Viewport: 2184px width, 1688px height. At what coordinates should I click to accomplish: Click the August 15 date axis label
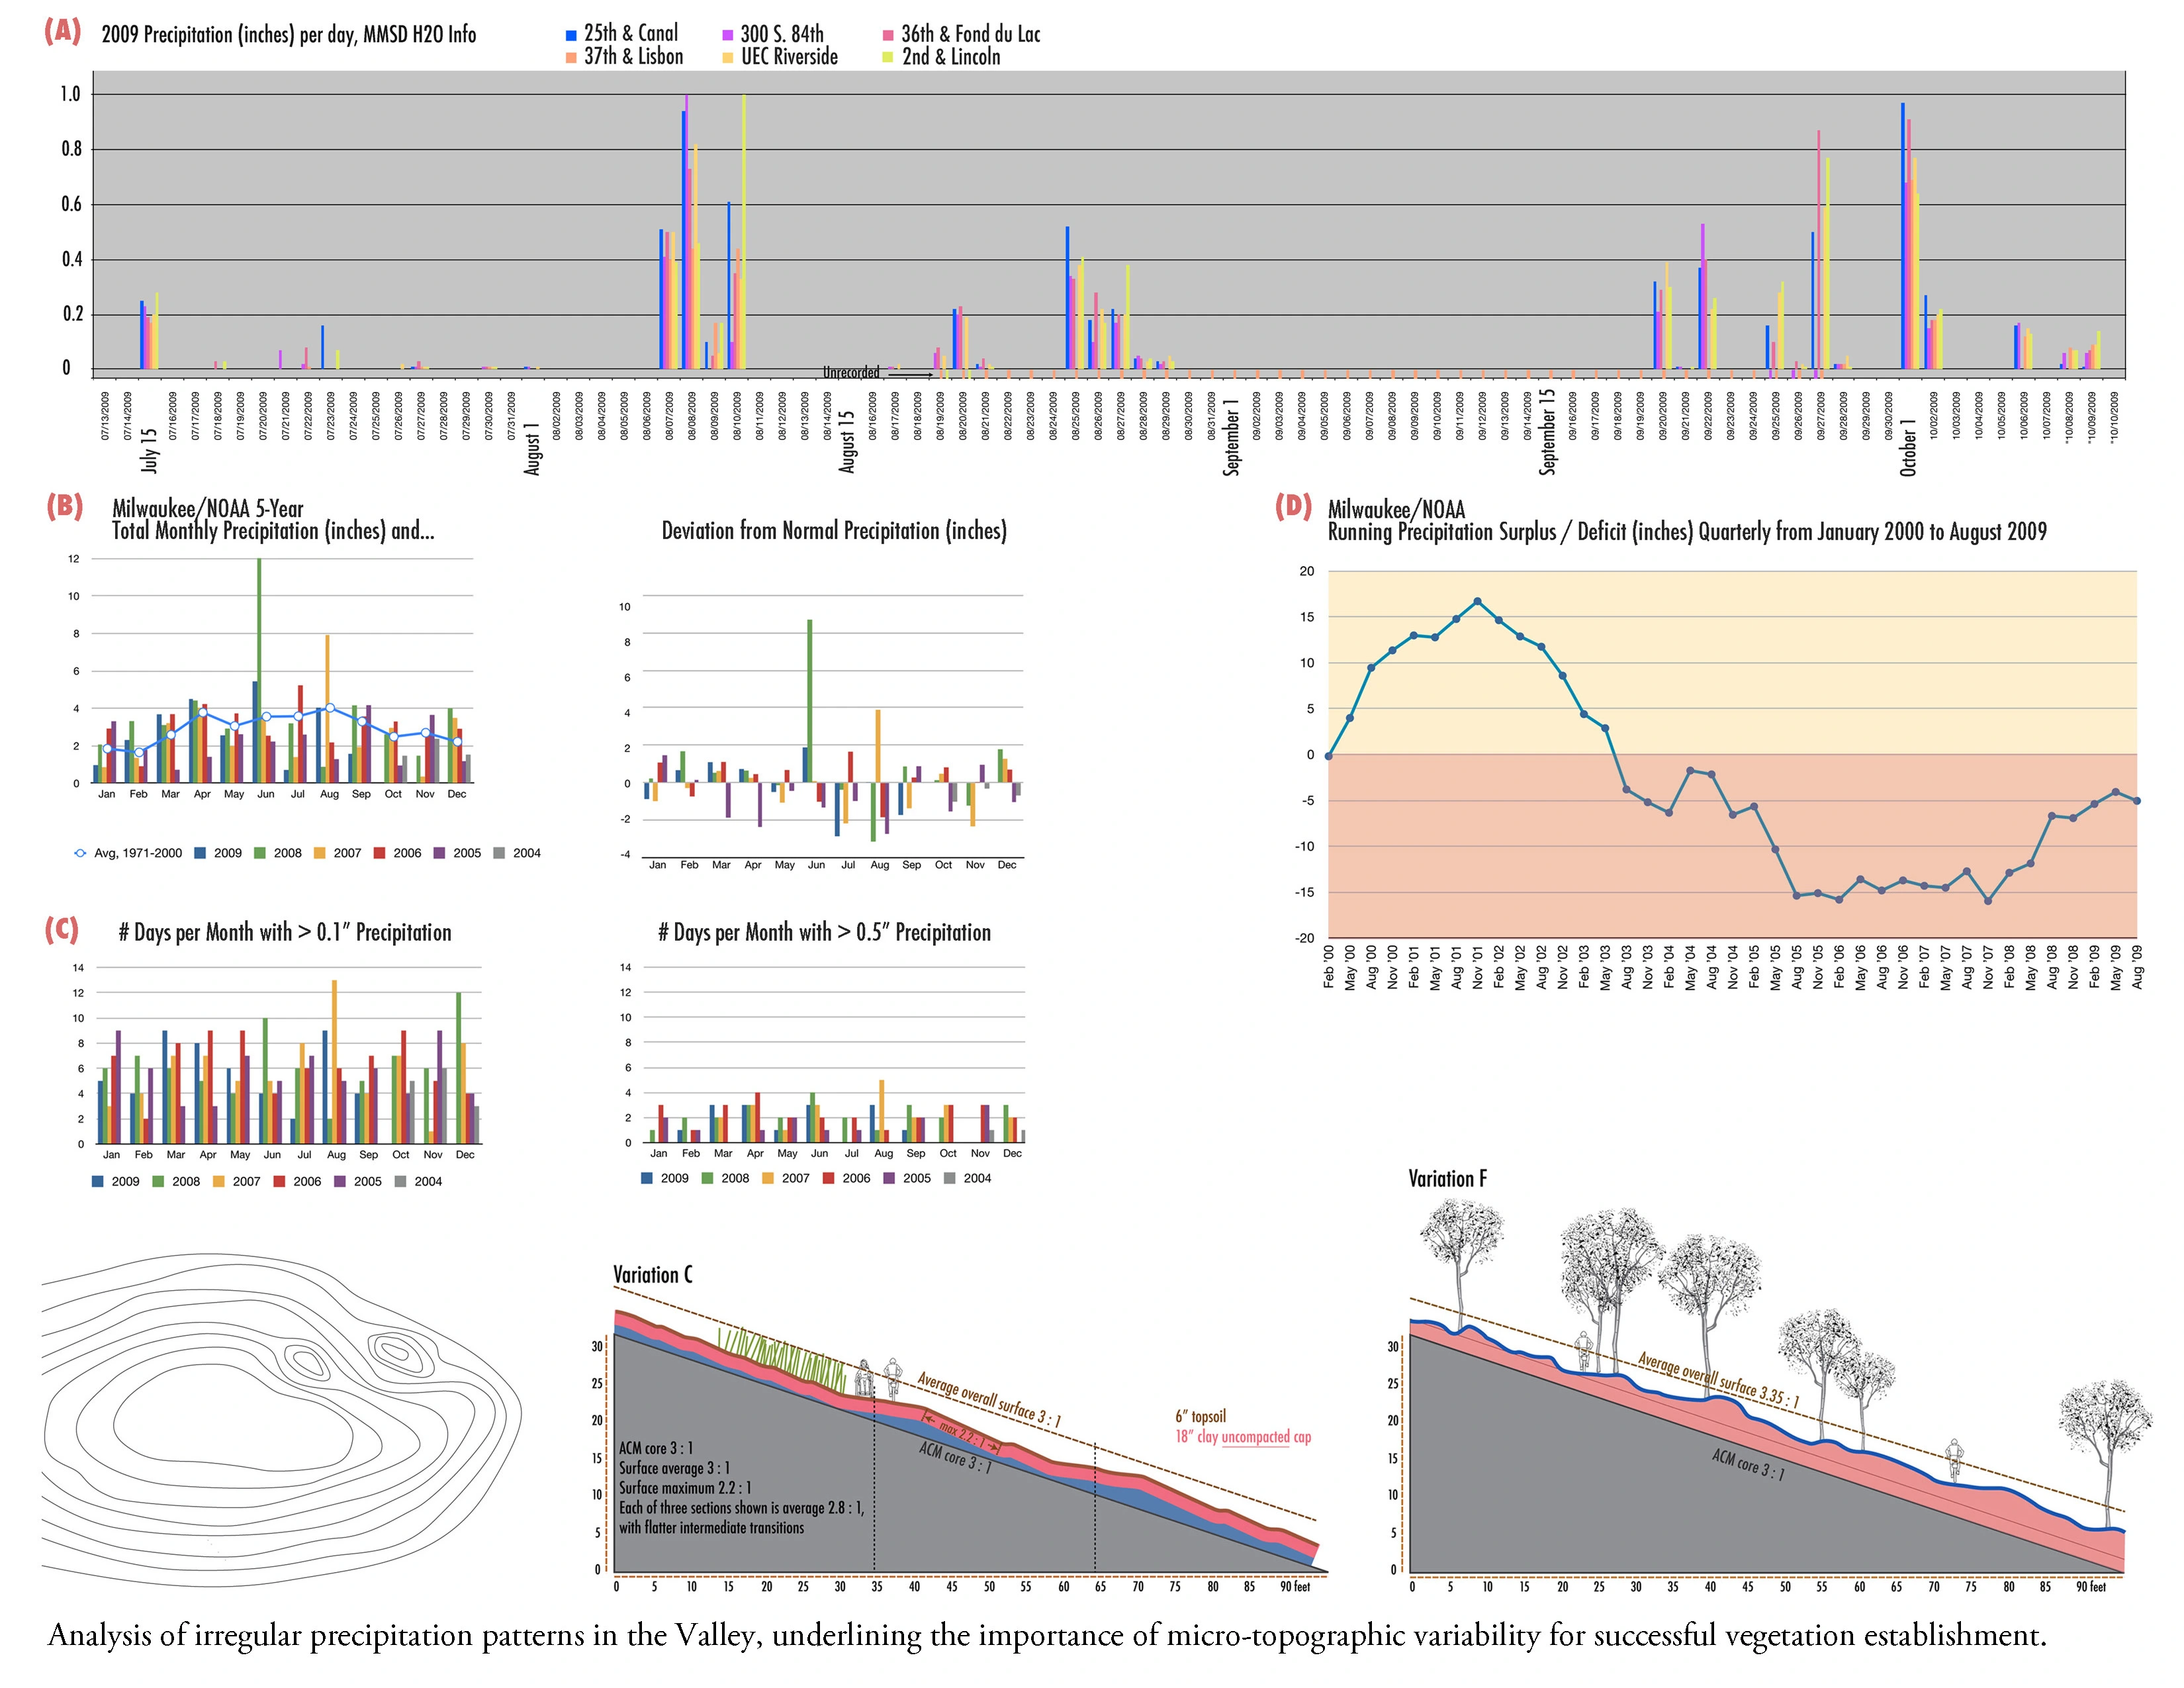click(x=847, y=441)
